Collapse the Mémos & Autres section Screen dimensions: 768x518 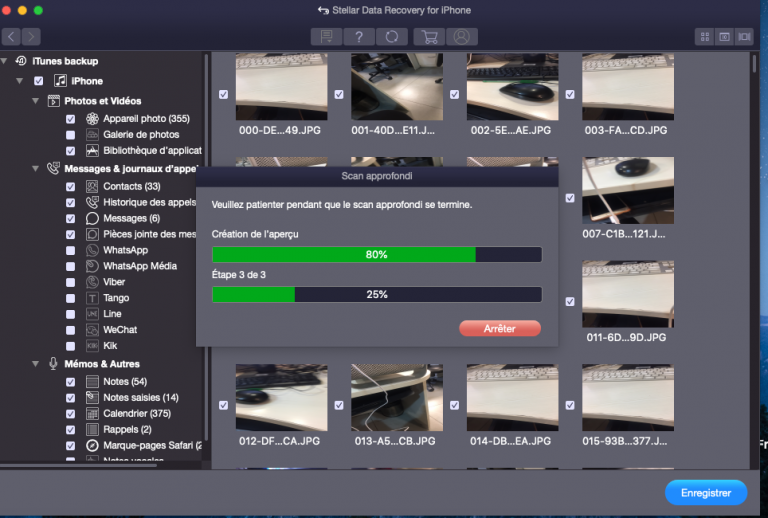(35, 364)
